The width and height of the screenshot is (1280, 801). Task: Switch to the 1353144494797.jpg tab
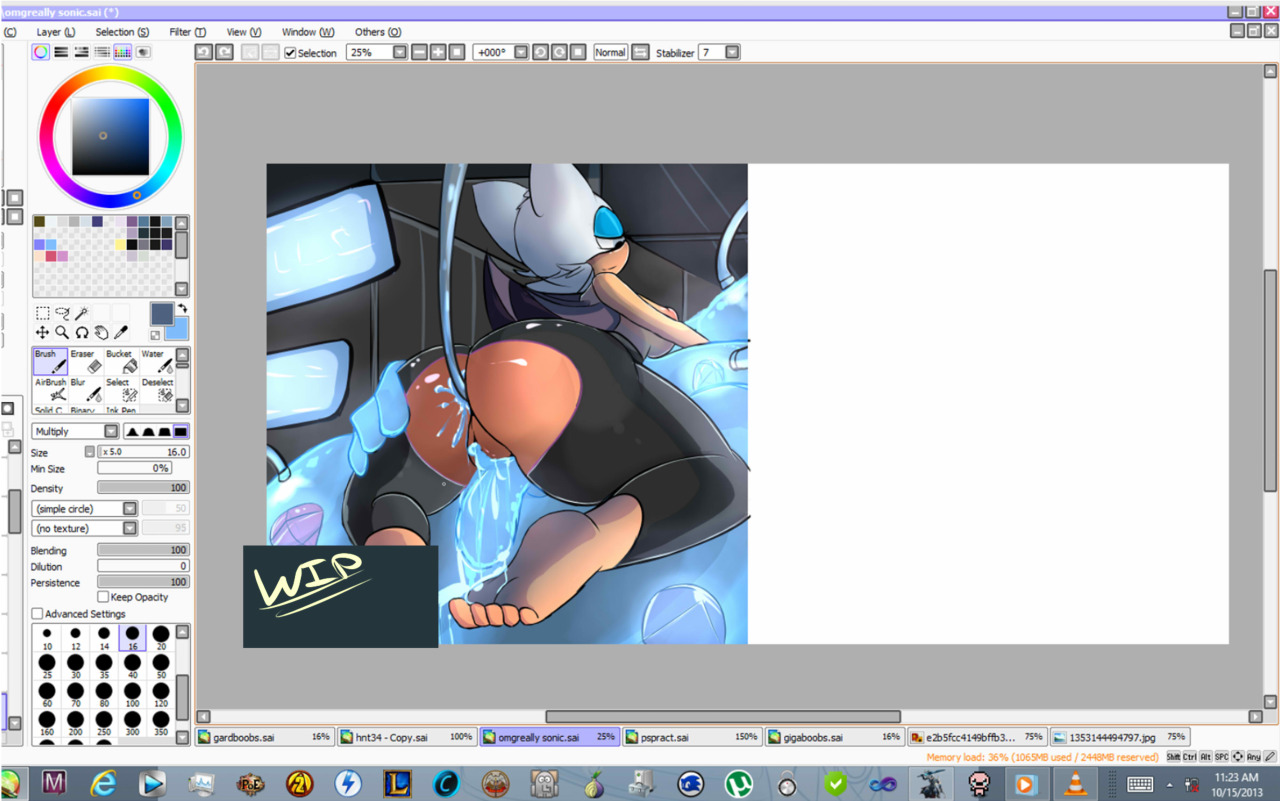1120,737
